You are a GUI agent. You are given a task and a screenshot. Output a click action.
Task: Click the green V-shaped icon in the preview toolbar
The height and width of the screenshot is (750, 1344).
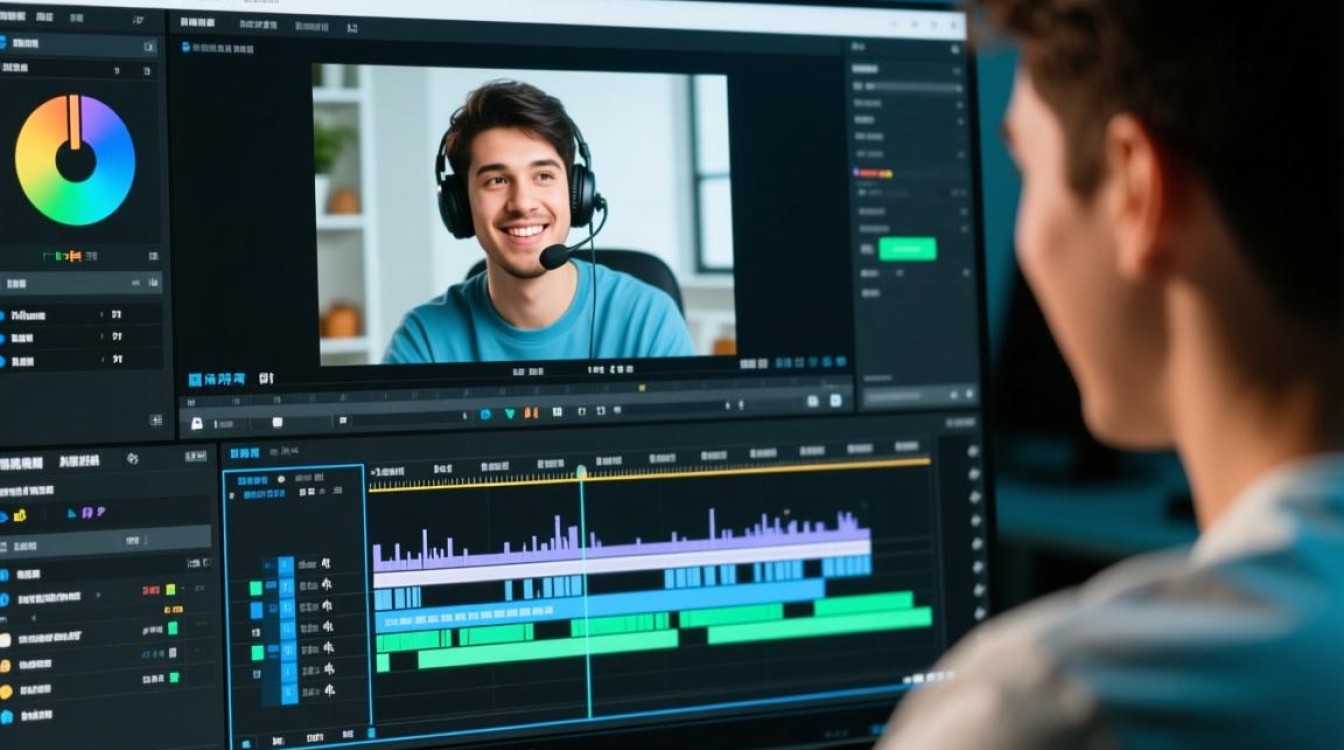tap(510, 413)
